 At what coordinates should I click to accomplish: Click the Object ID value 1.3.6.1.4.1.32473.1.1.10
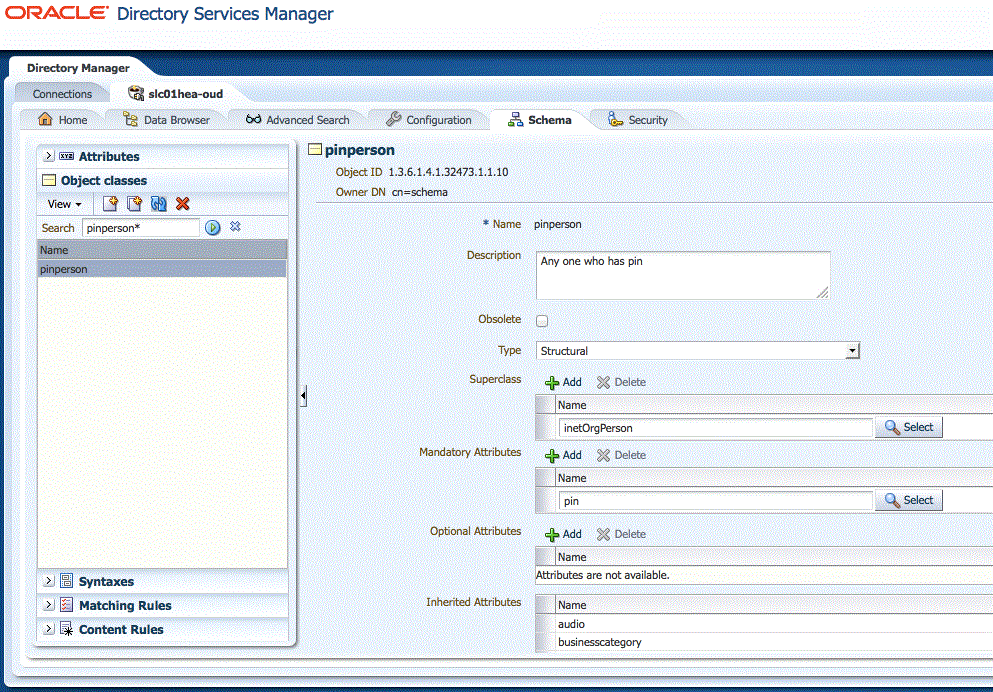click(x=448, y=172)
